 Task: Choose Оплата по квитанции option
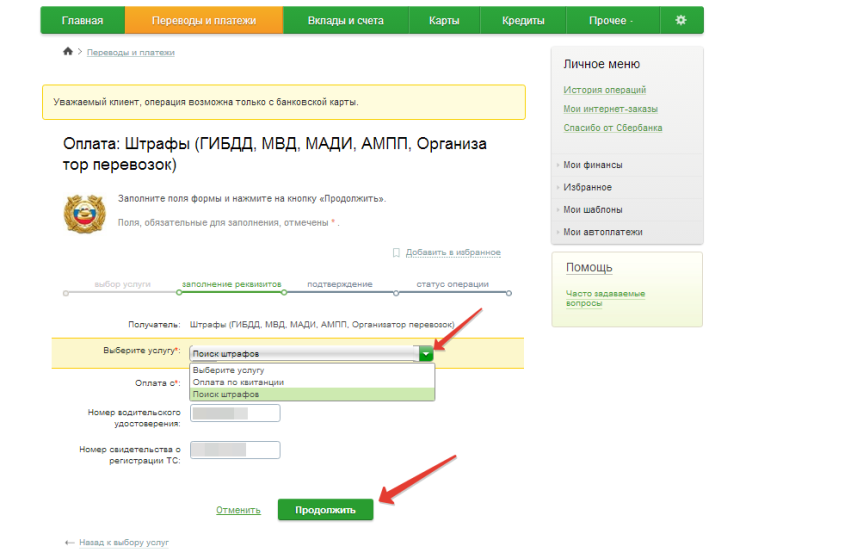(312, 382)
